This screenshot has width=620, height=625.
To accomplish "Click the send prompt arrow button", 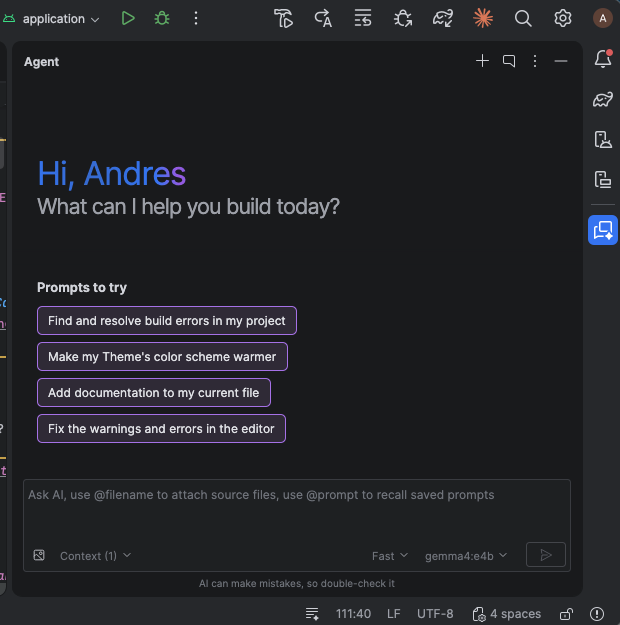I will click(545, 554).
